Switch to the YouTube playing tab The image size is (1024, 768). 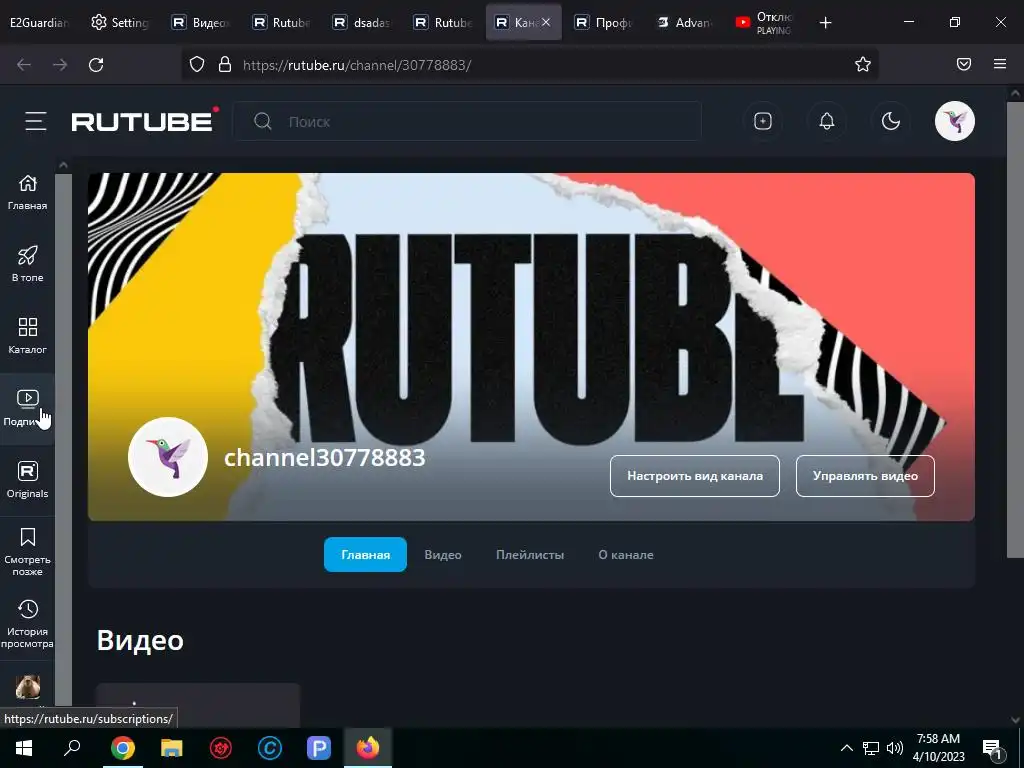coord(764,23)
